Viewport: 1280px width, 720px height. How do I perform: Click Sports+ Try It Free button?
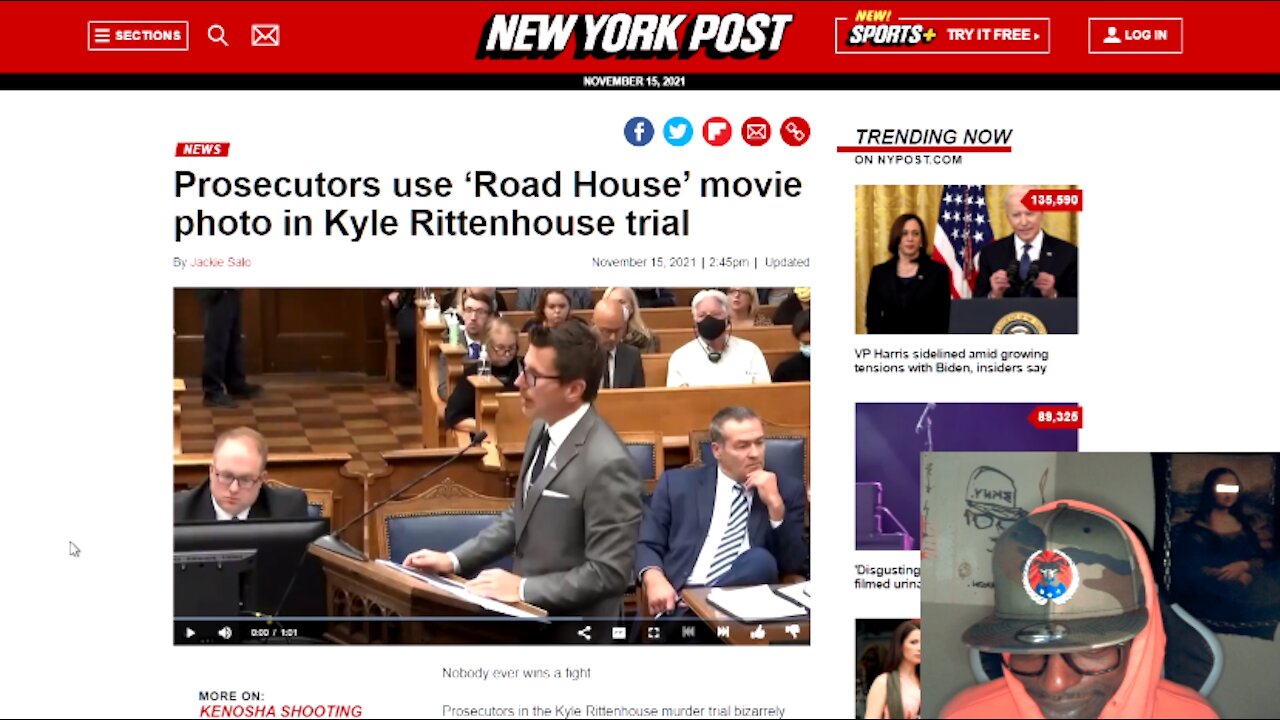(942, 35)
